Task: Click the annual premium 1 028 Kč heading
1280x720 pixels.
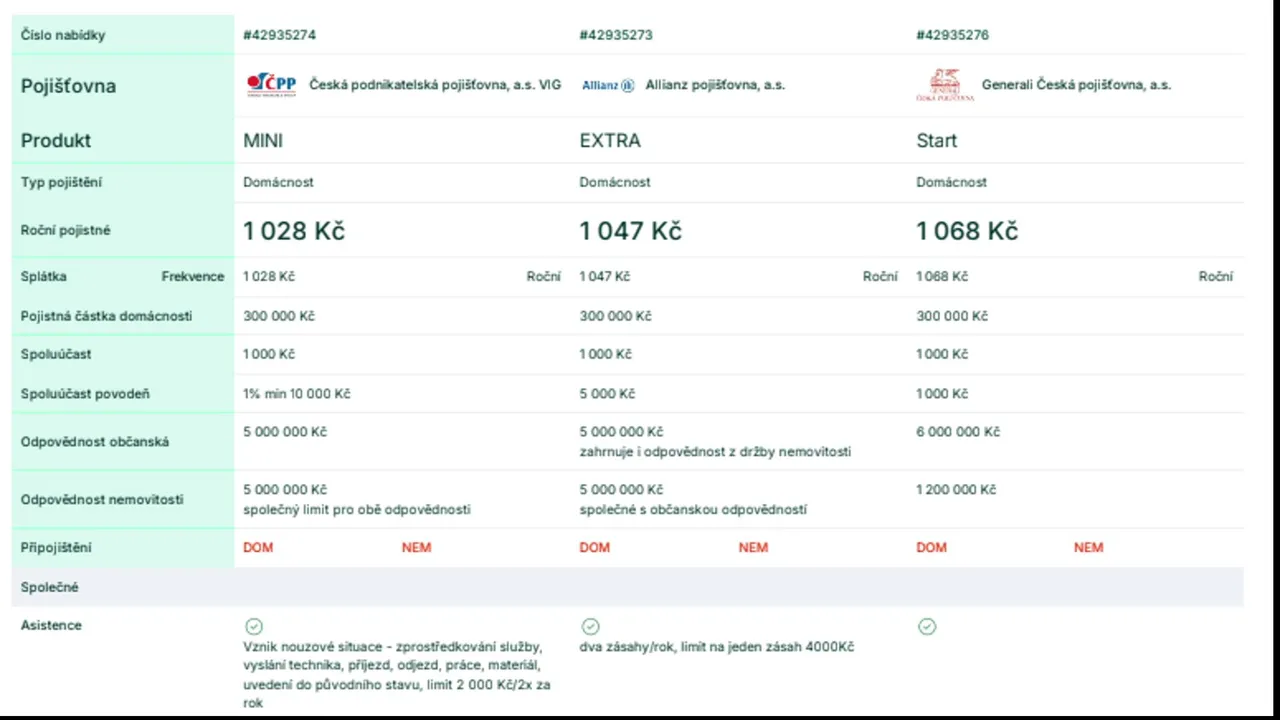Action: point(294,231)
